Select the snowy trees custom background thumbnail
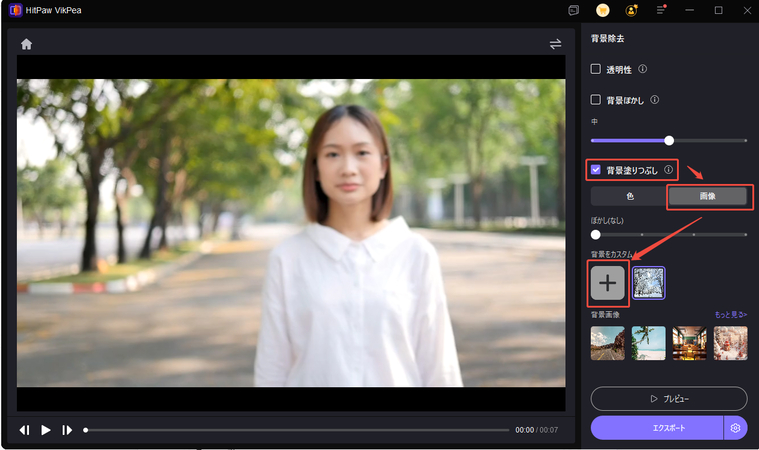The width and height of the screenshot is (759, 450). (649, 283)
